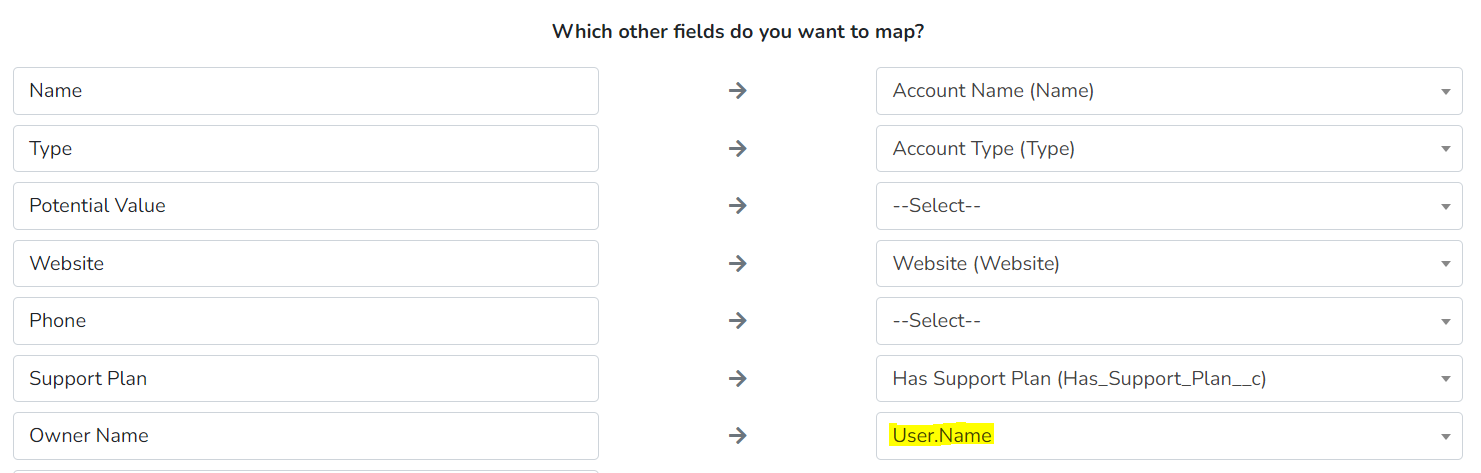
Task: Open the highlighted User.Name dropdown
Action: (1168, 436)
